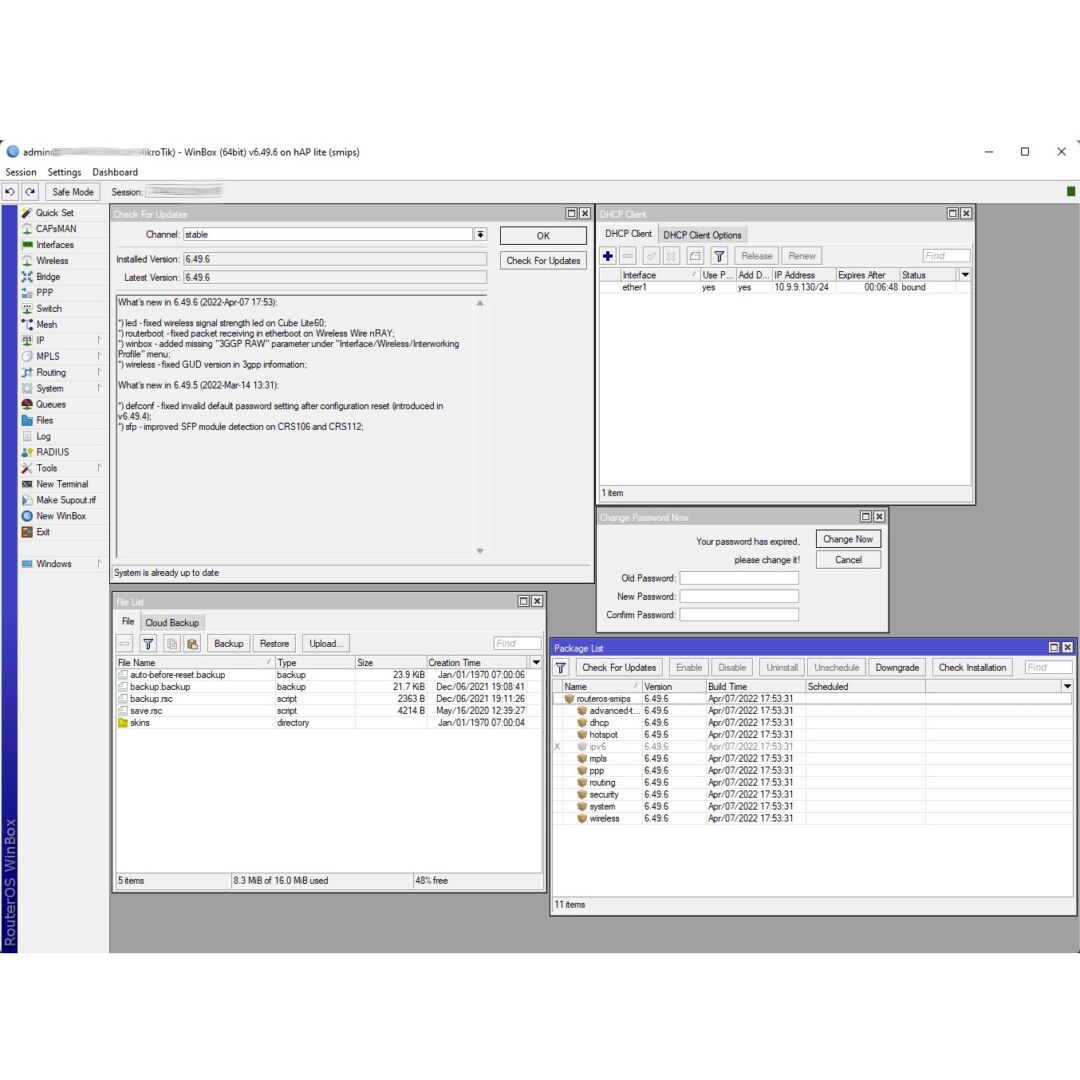Expand the IP submenu
Screen dimensions: 1080x1080
[x=100, y=340]
